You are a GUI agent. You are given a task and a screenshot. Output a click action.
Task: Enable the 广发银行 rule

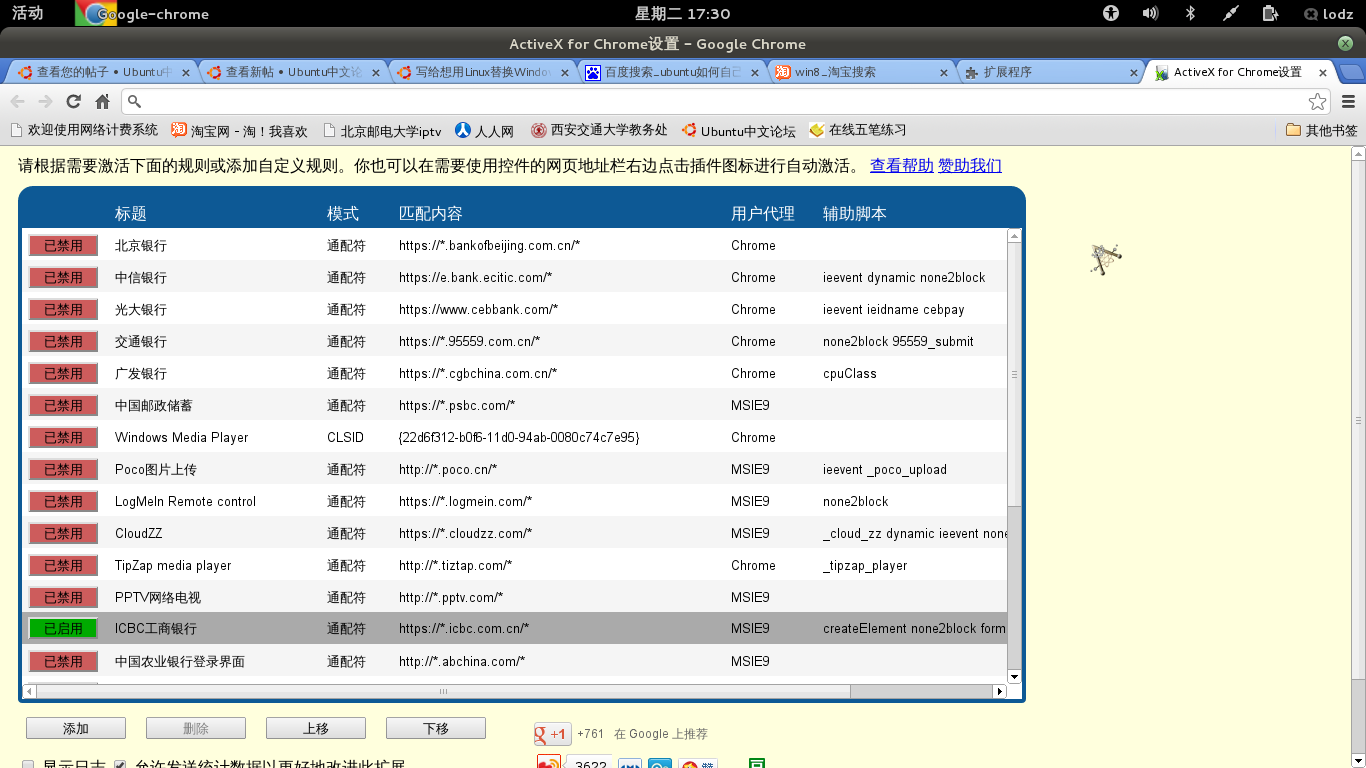tap(63, 374)
